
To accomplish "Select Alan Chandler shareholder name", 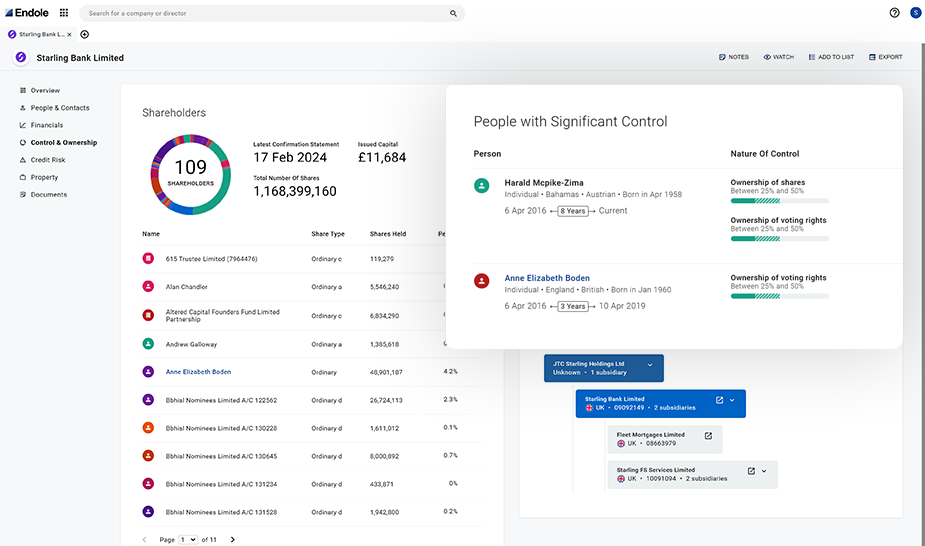I will 186,287.
